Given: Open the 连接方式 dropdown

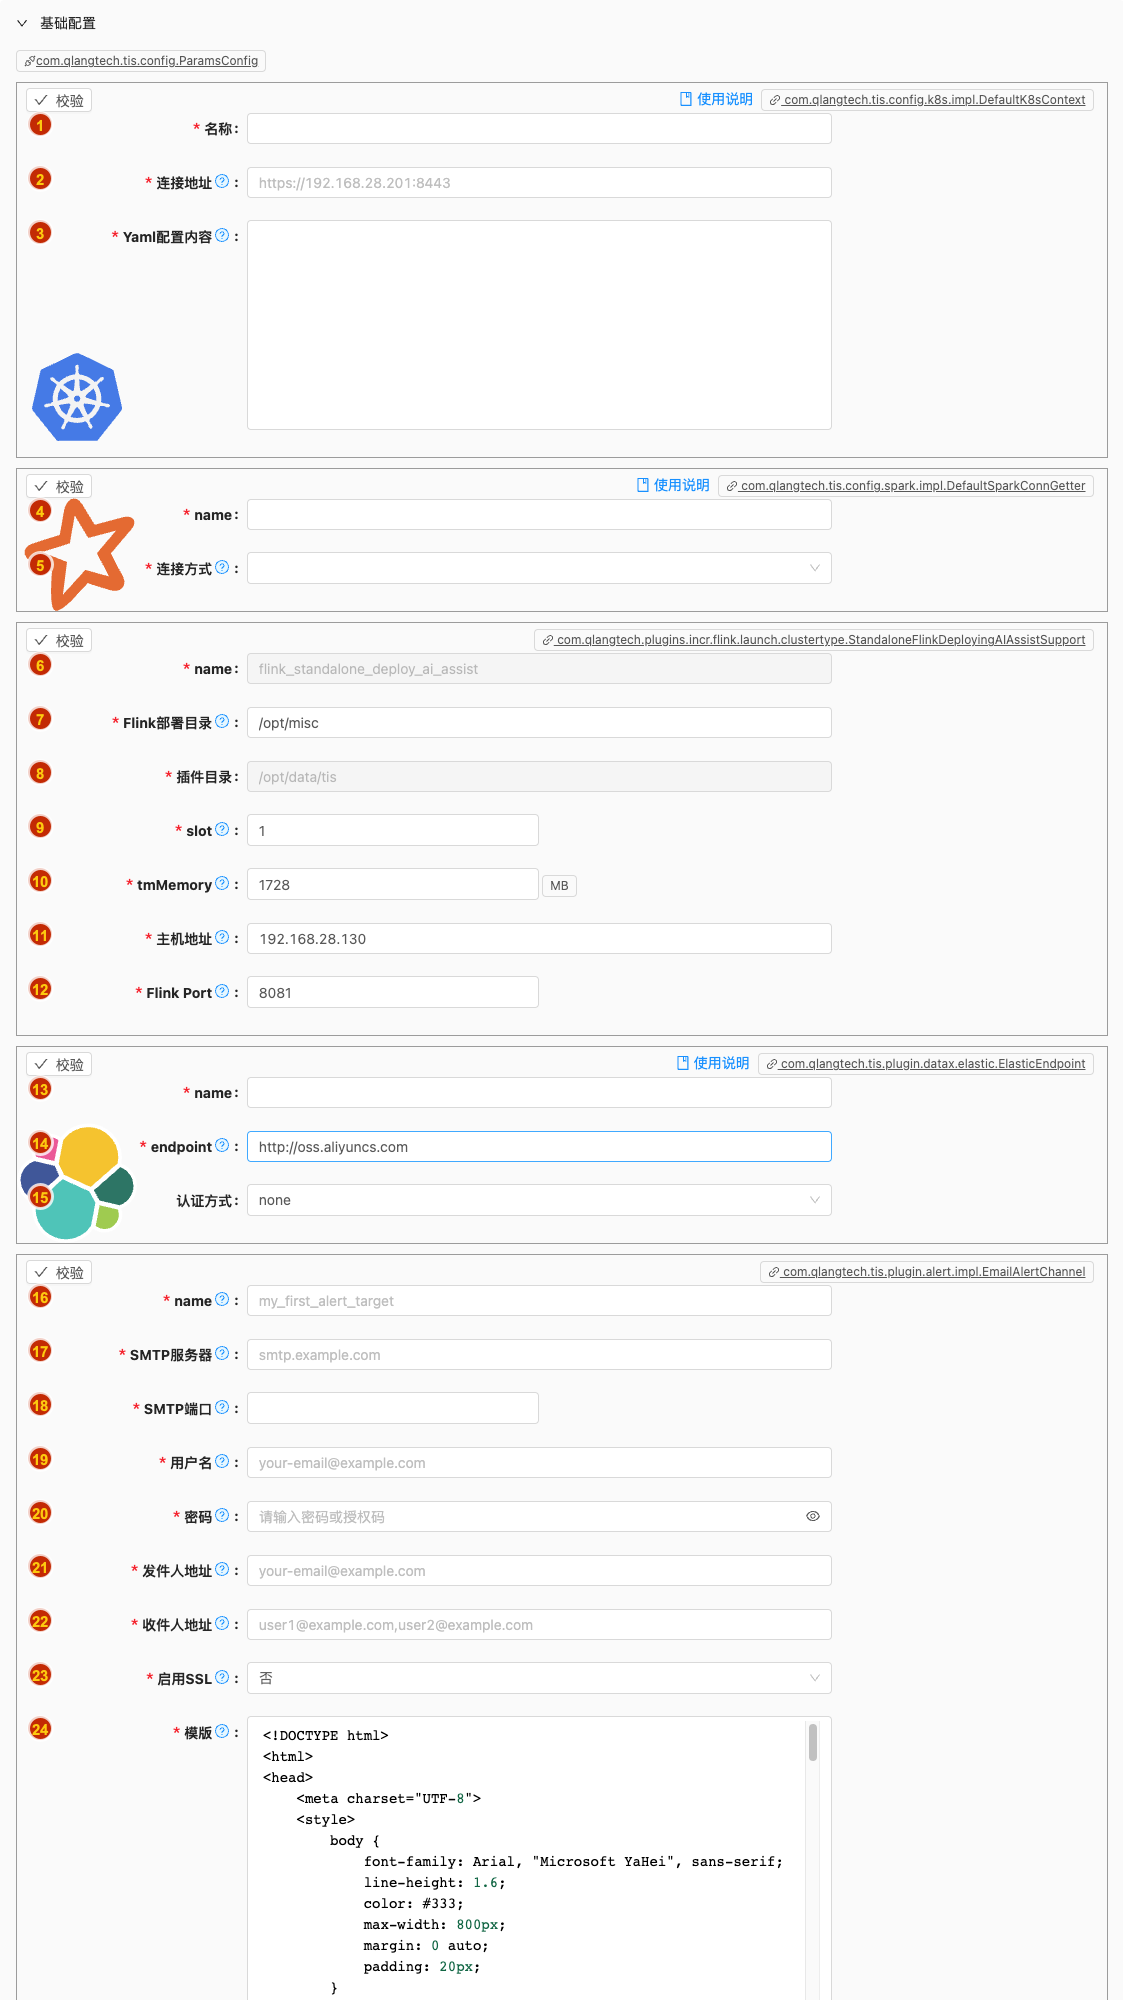Looking at the screenshot, I should 539,568.
